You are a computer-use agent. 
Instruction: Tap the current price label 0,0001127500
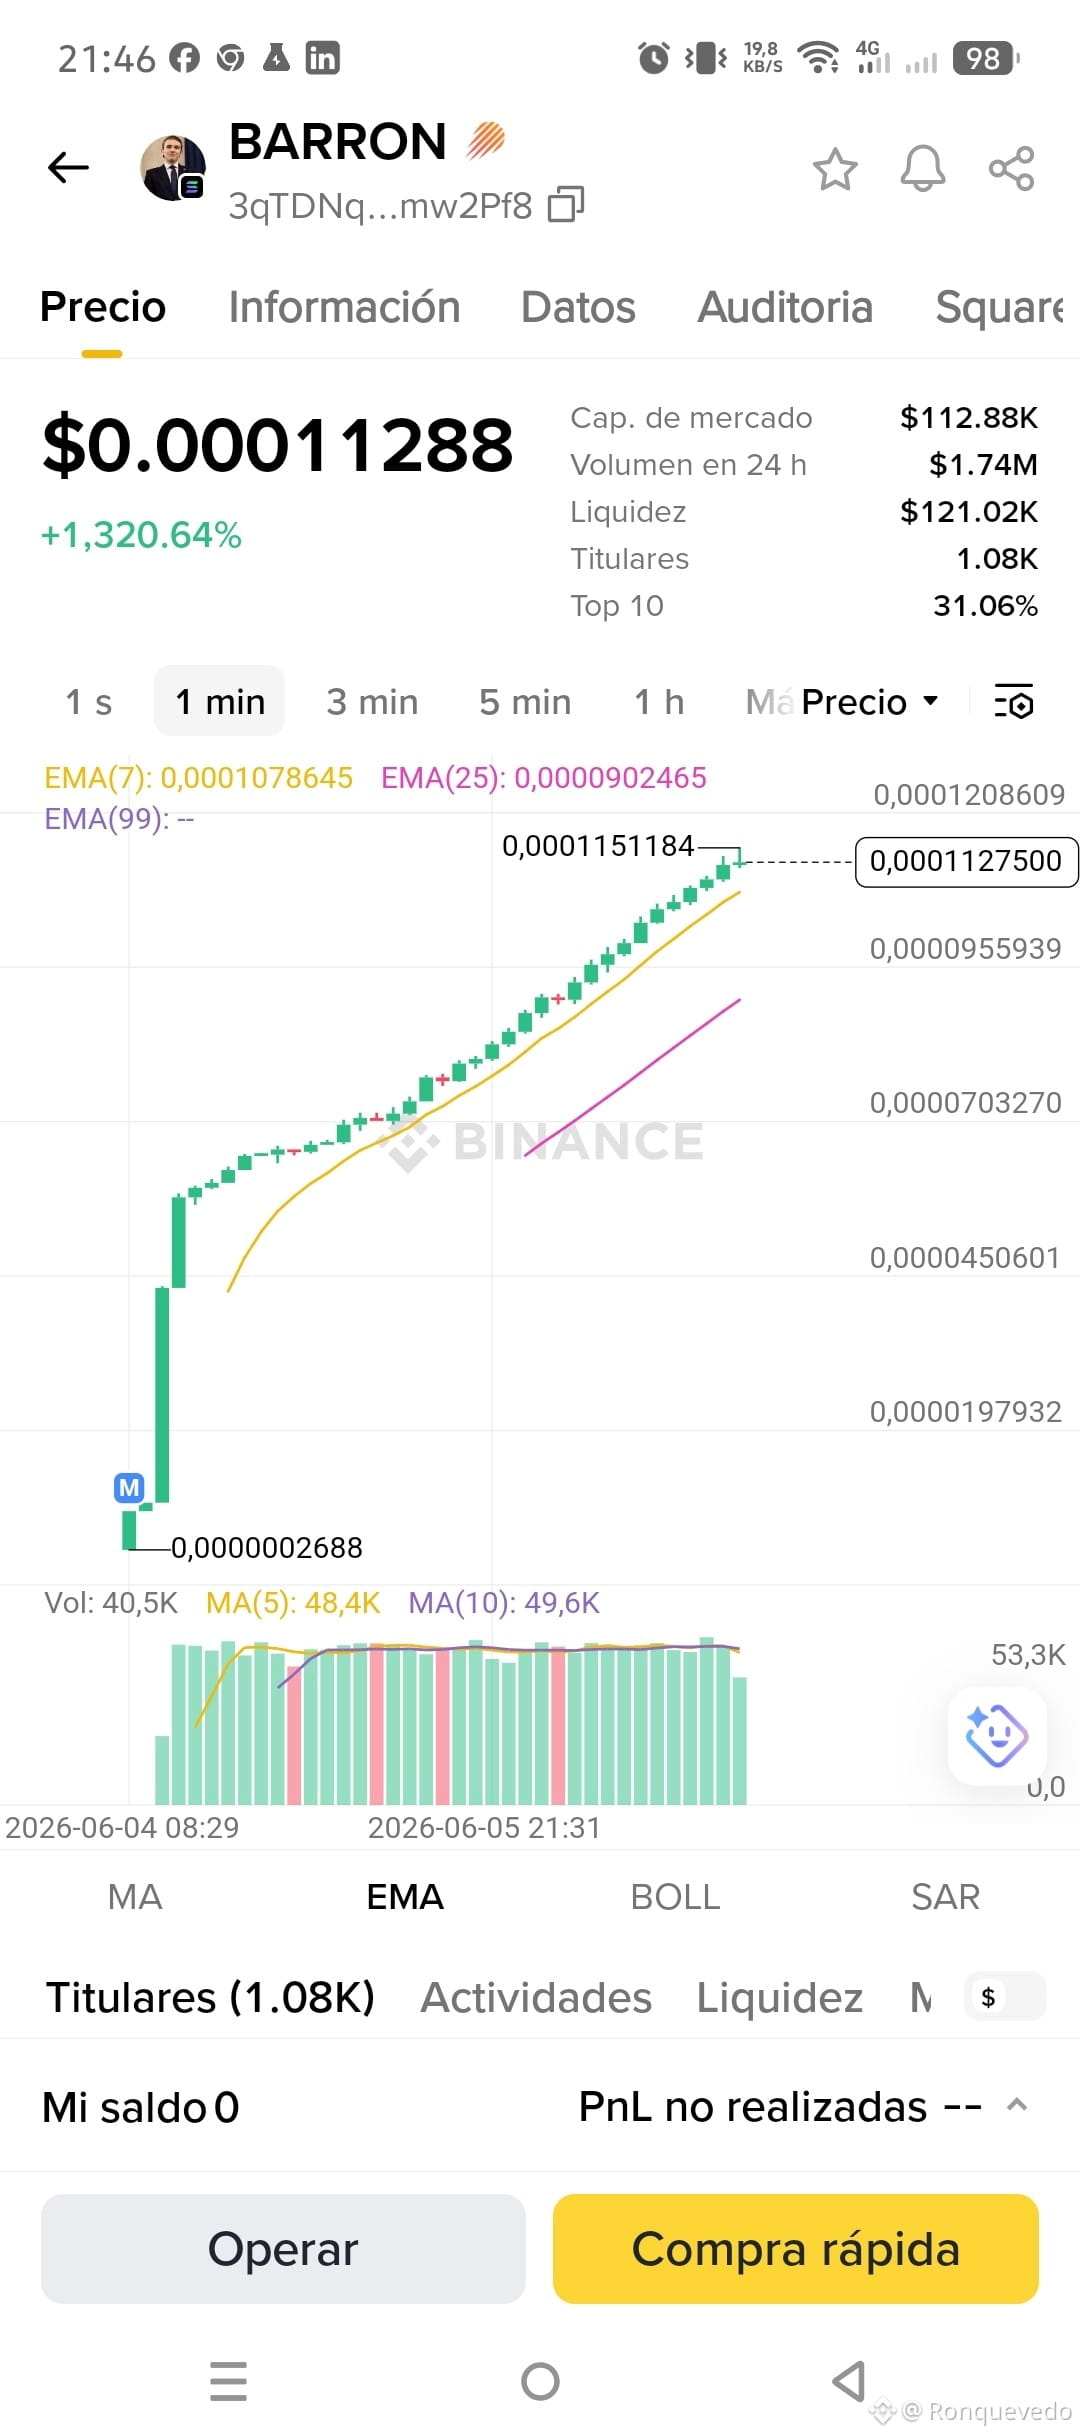coord(966,861)
